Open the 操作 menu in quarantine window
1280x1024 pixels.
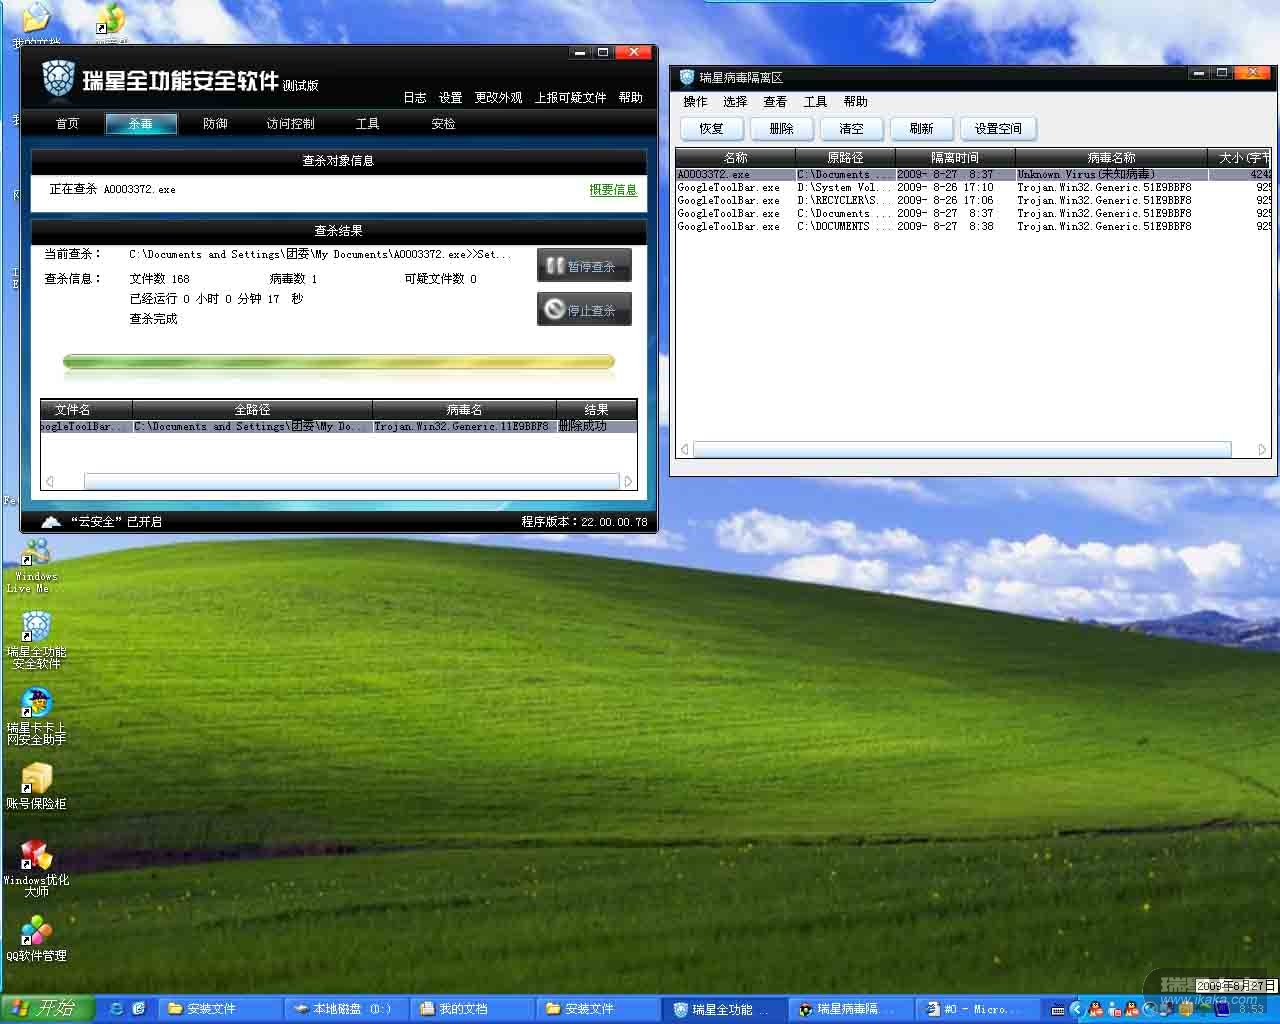[695, 102]
